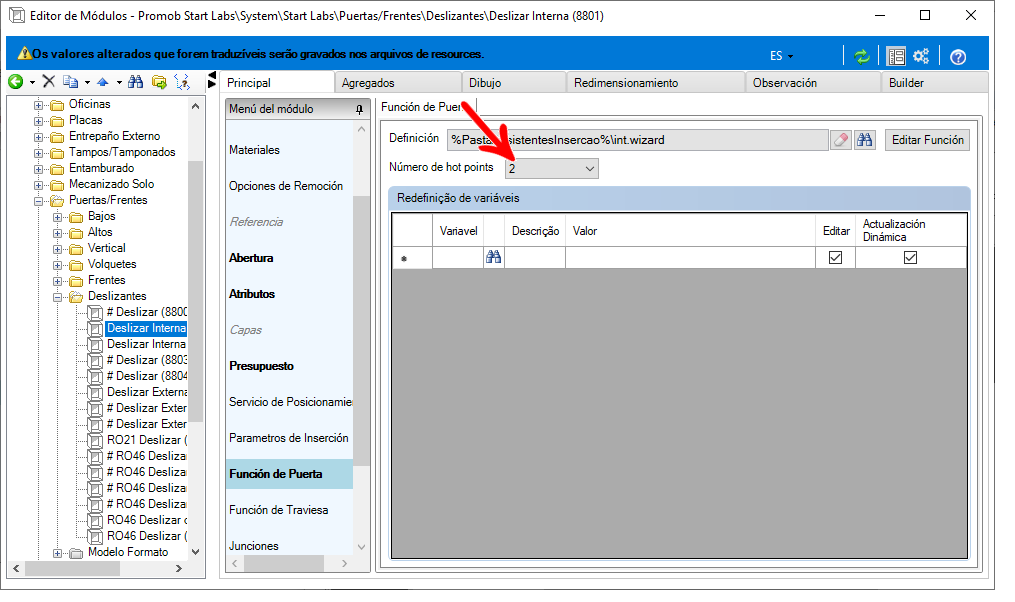Click the pin icon on Menú del módulo
Viewport: 1015px width, 602px height.
click(359, 110)
